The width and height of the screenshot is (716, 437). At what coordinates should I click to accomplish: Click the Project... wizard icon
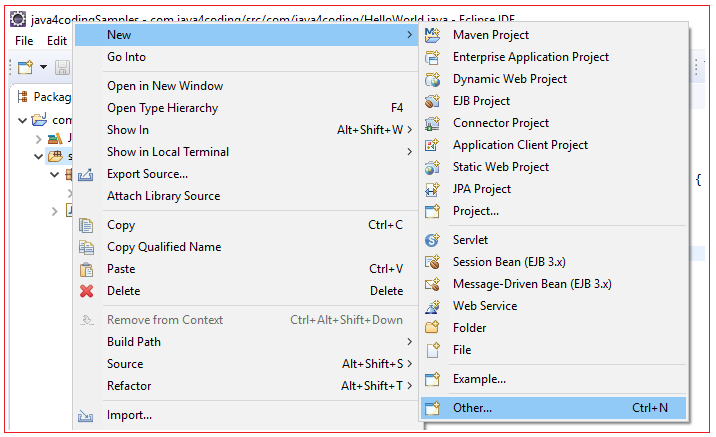pyautogui.click(x=432, y=211)
